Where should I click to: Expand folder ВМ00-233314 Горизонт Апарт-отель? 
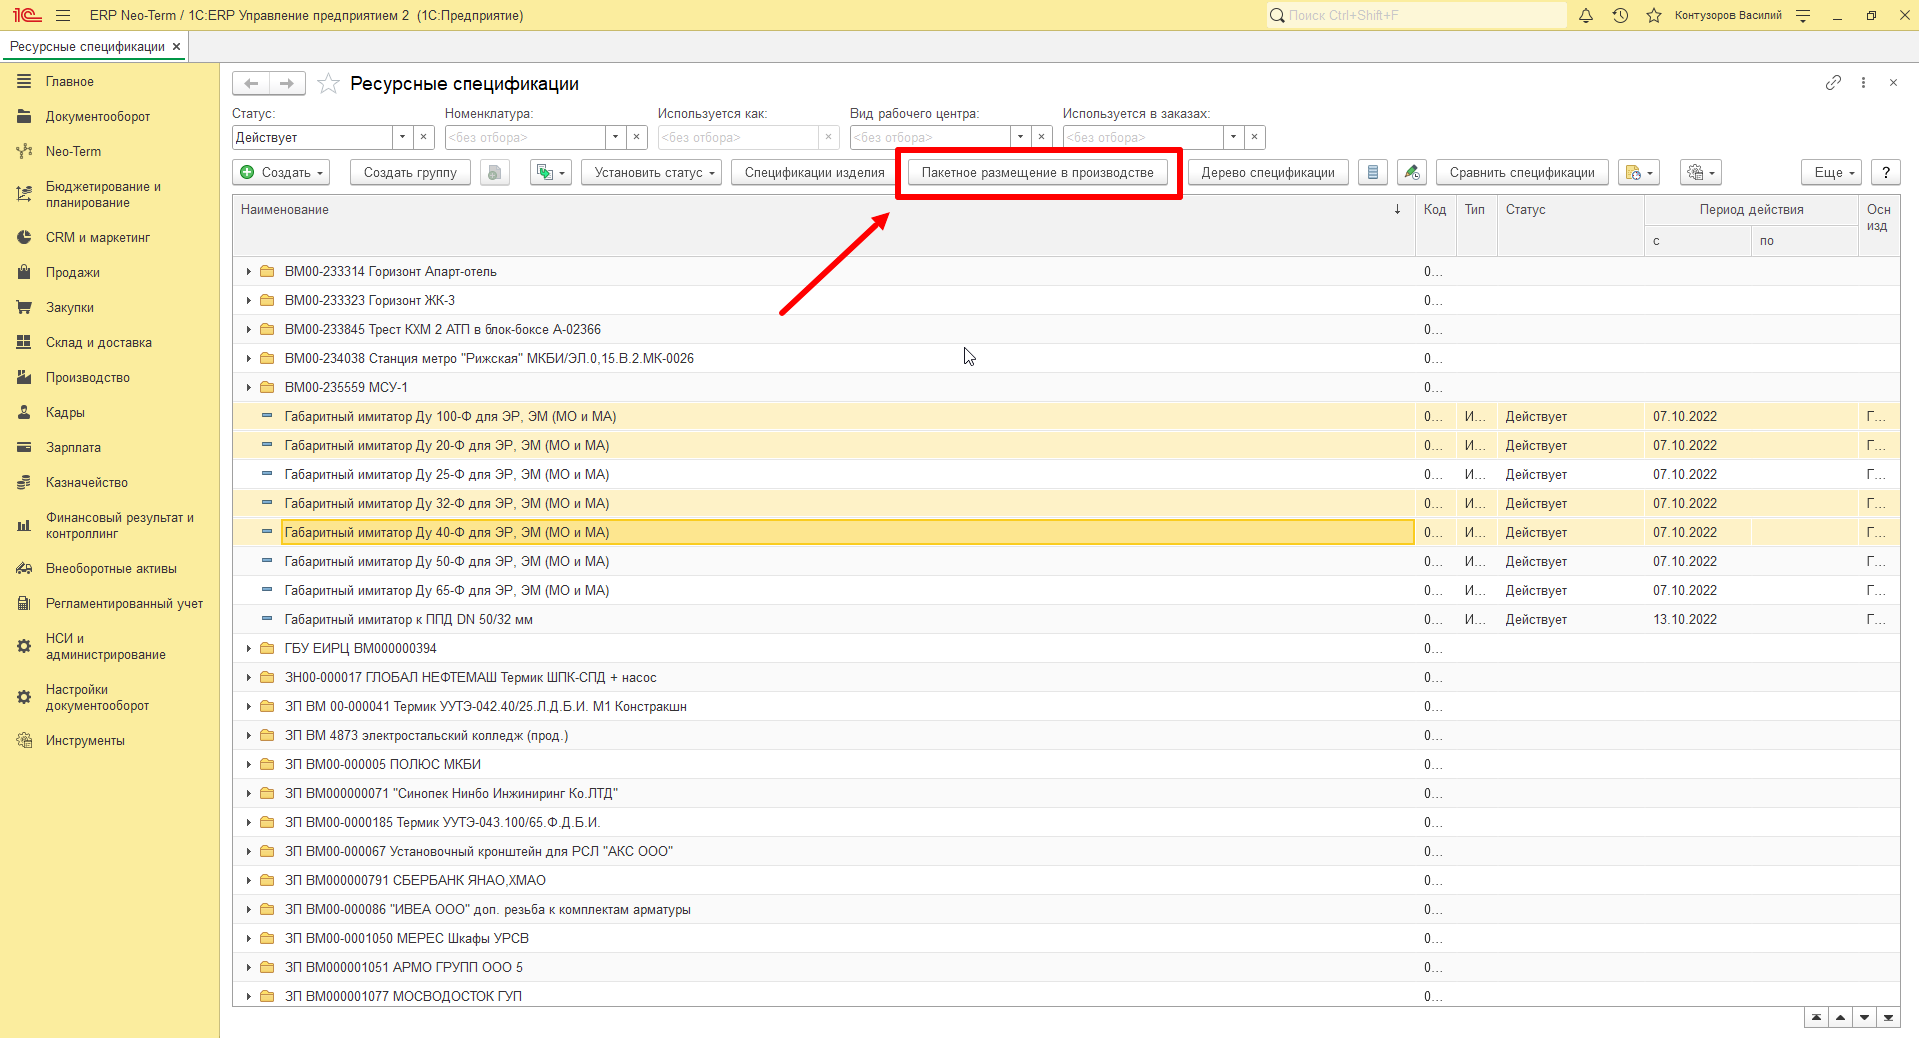tap(249, 272)
